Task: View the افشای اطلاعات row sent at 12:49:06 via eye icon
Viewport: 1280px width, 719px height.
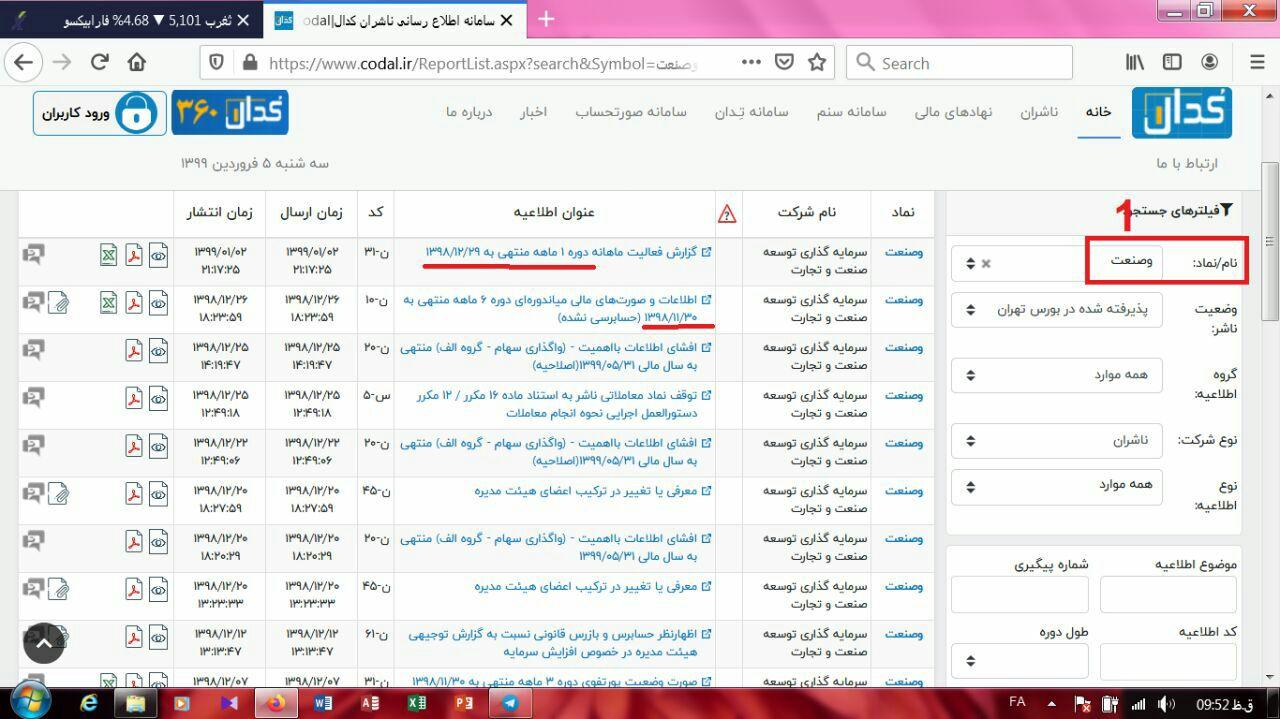Action: click(x=158, y=445)
